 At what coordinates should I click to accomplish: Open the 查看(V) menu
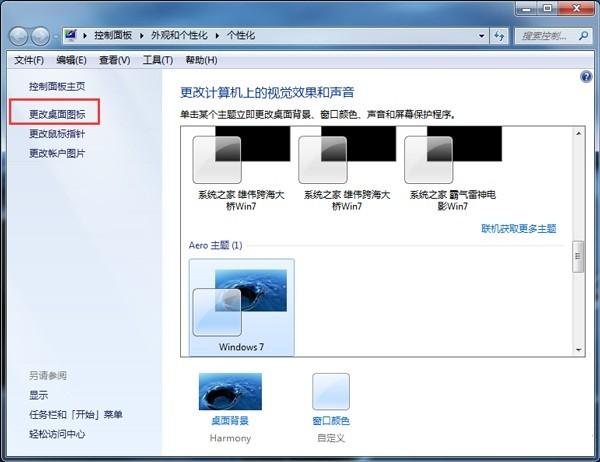[x=114, y=60]
